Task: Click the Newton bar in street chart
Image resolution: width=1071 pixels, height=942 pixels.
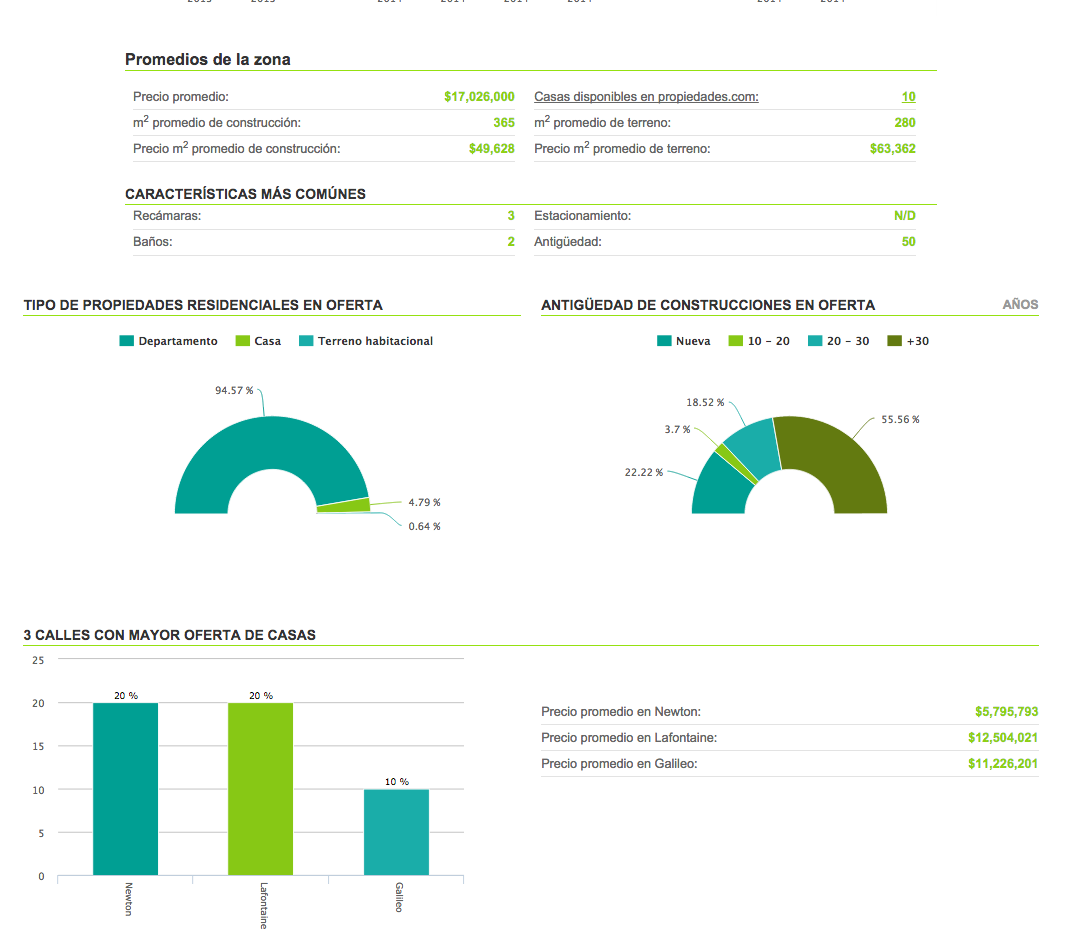Action: (125, 790)
